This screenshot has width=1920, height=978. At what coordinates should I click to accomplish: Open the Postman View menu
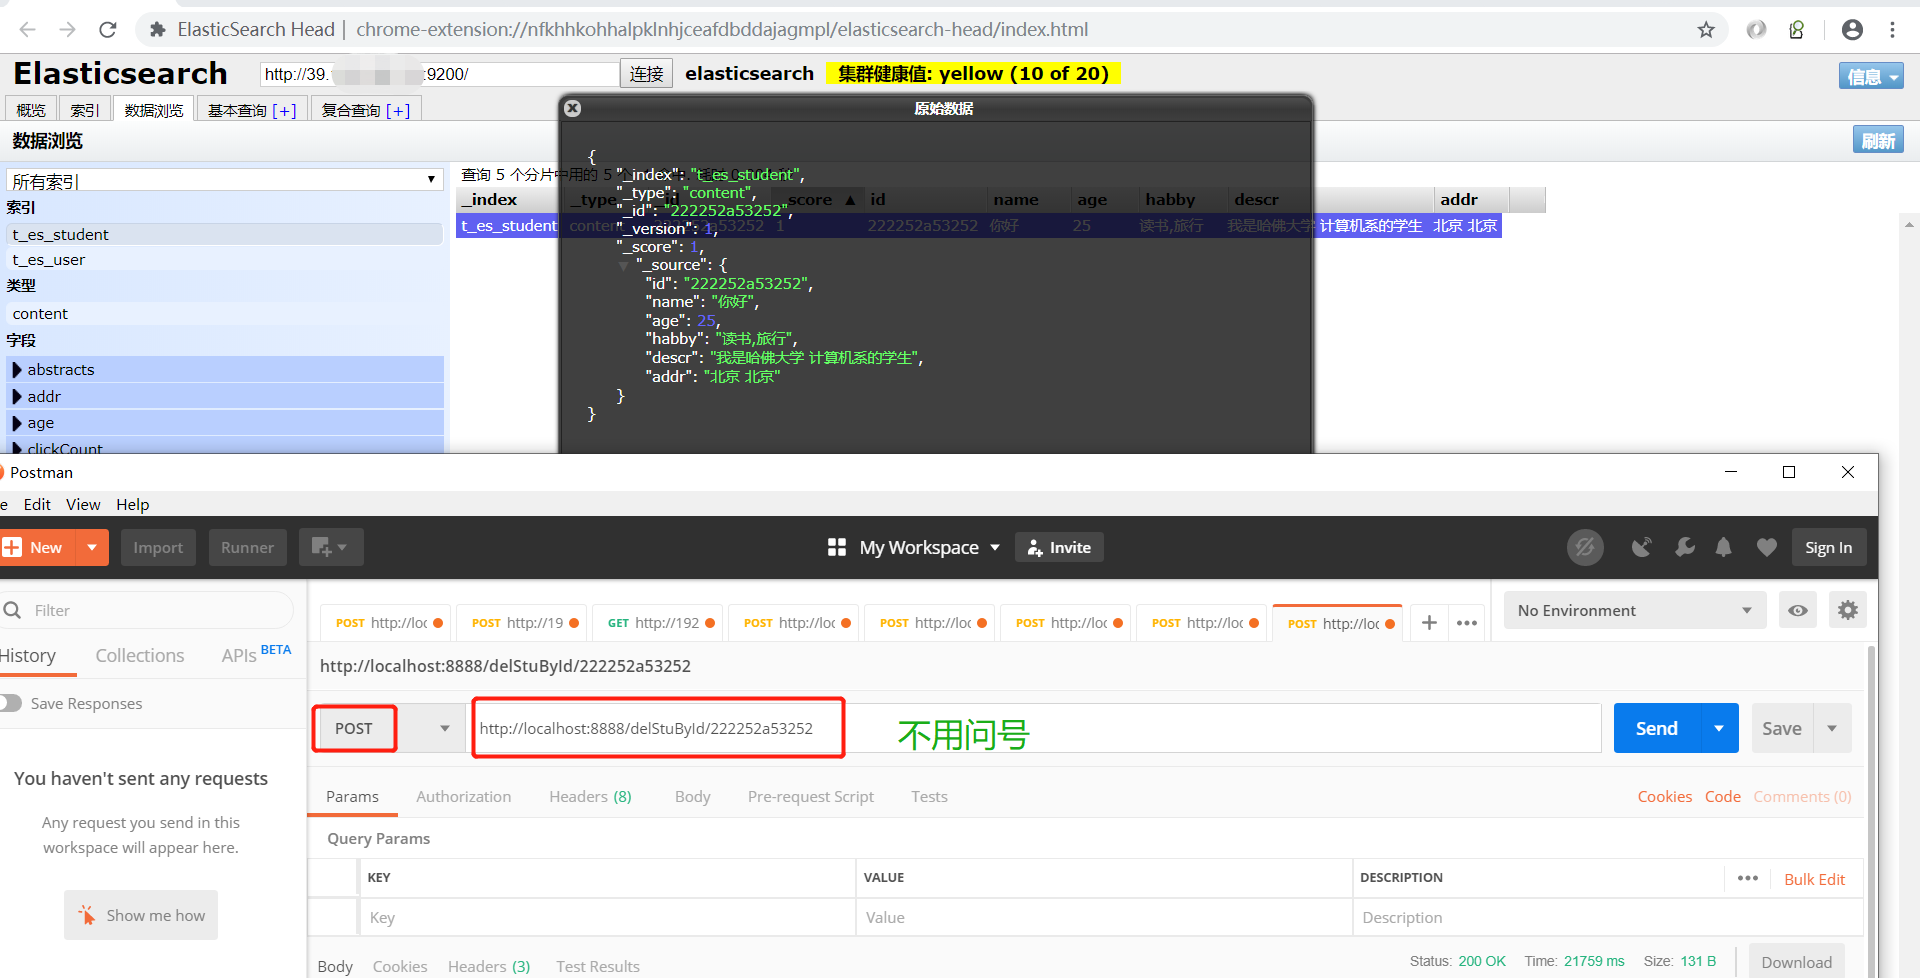83,504
